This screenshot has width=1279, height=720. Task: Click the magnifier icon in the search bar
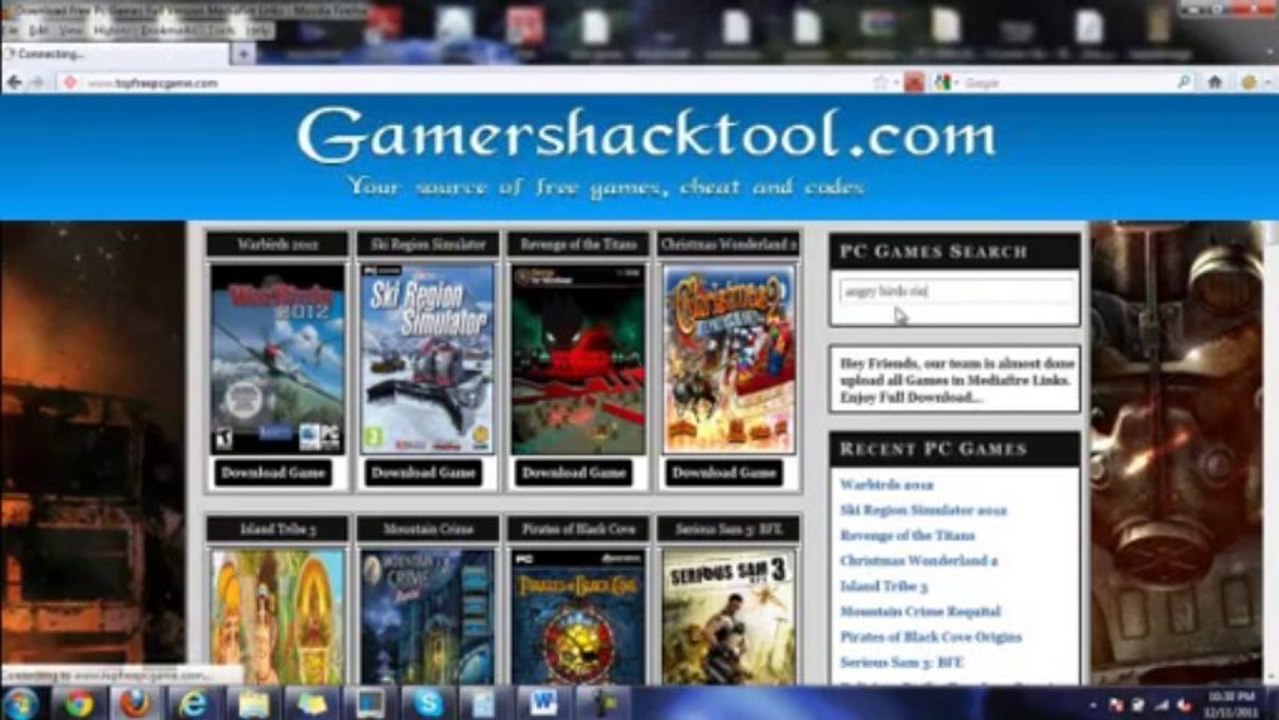click(1184, 83)
